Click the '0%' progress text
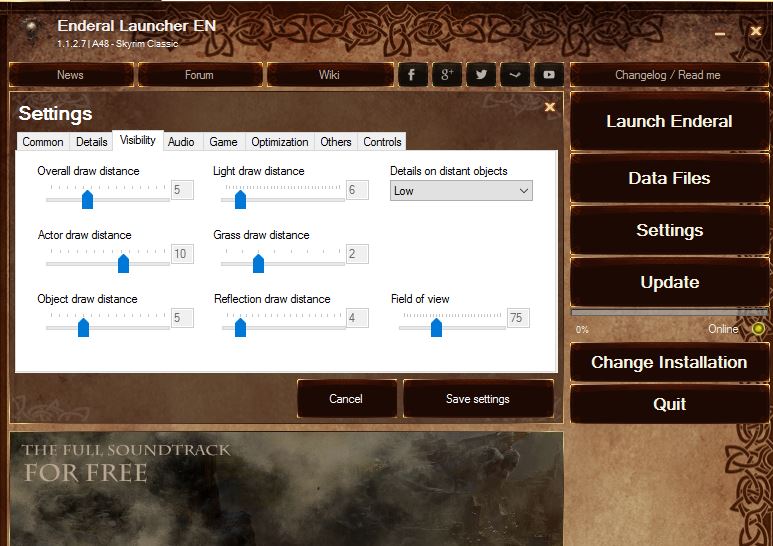 582,329
